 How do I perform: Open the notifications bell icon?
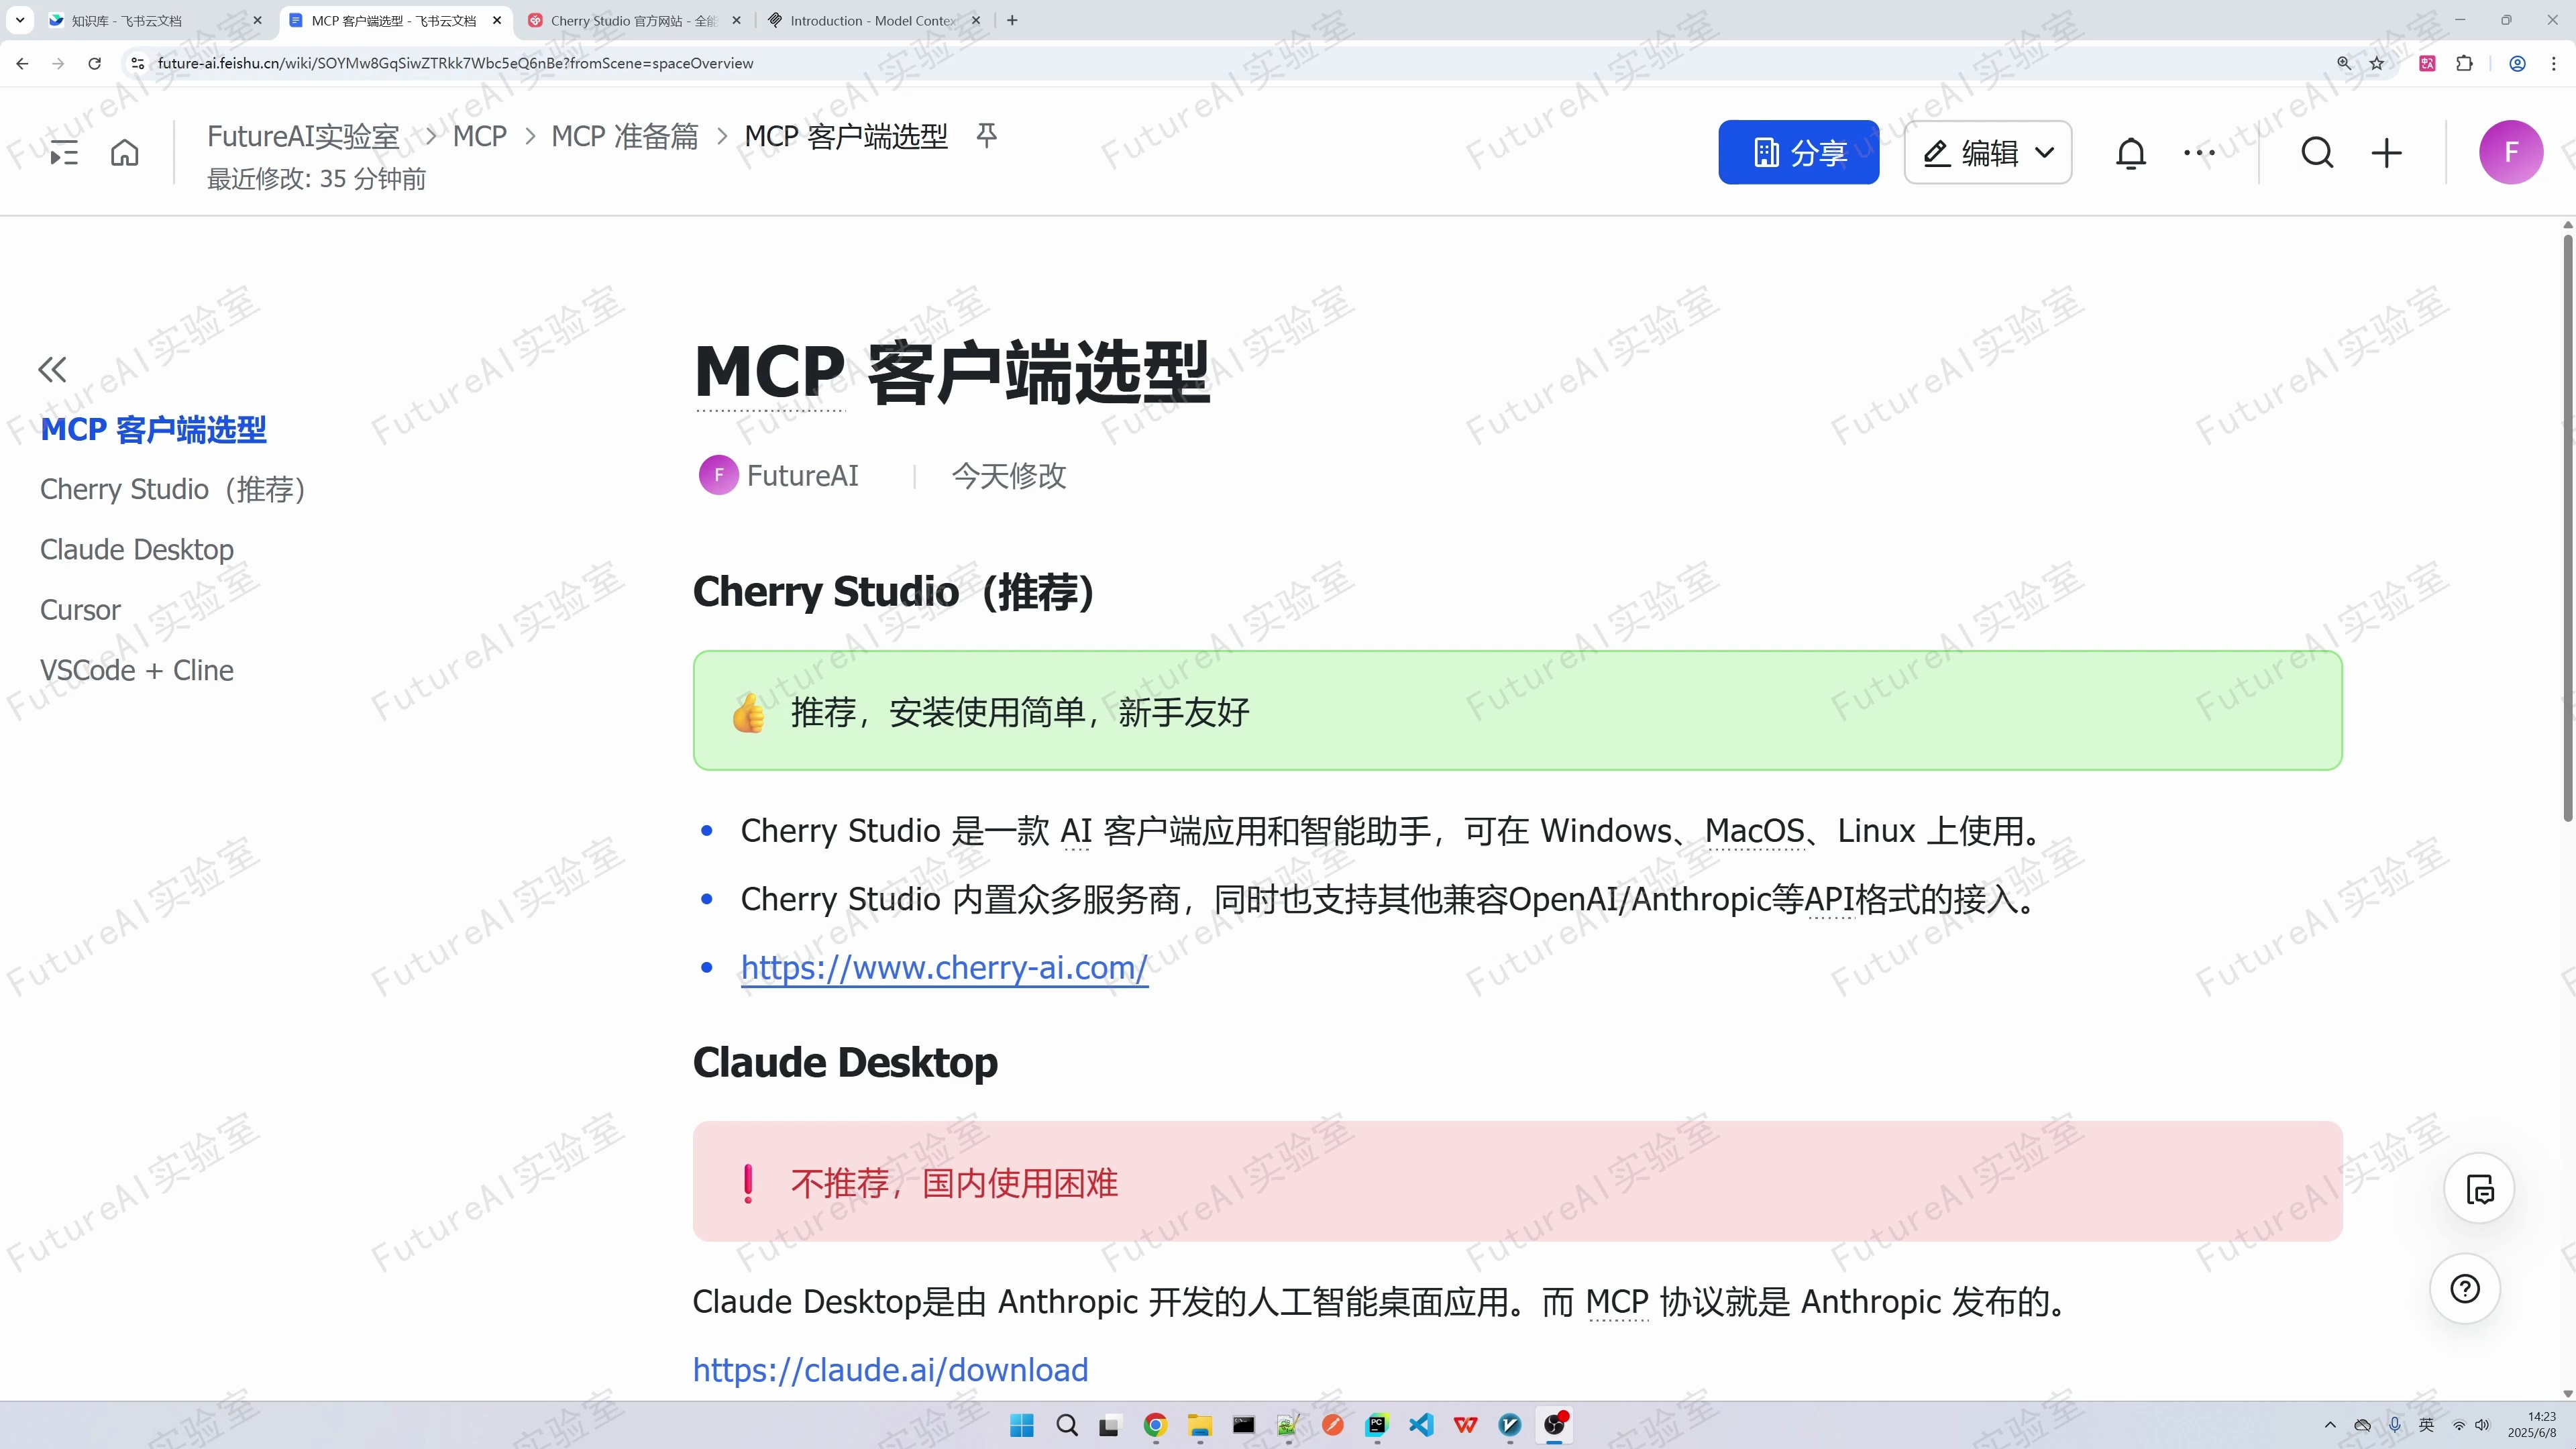point(2131,152)
